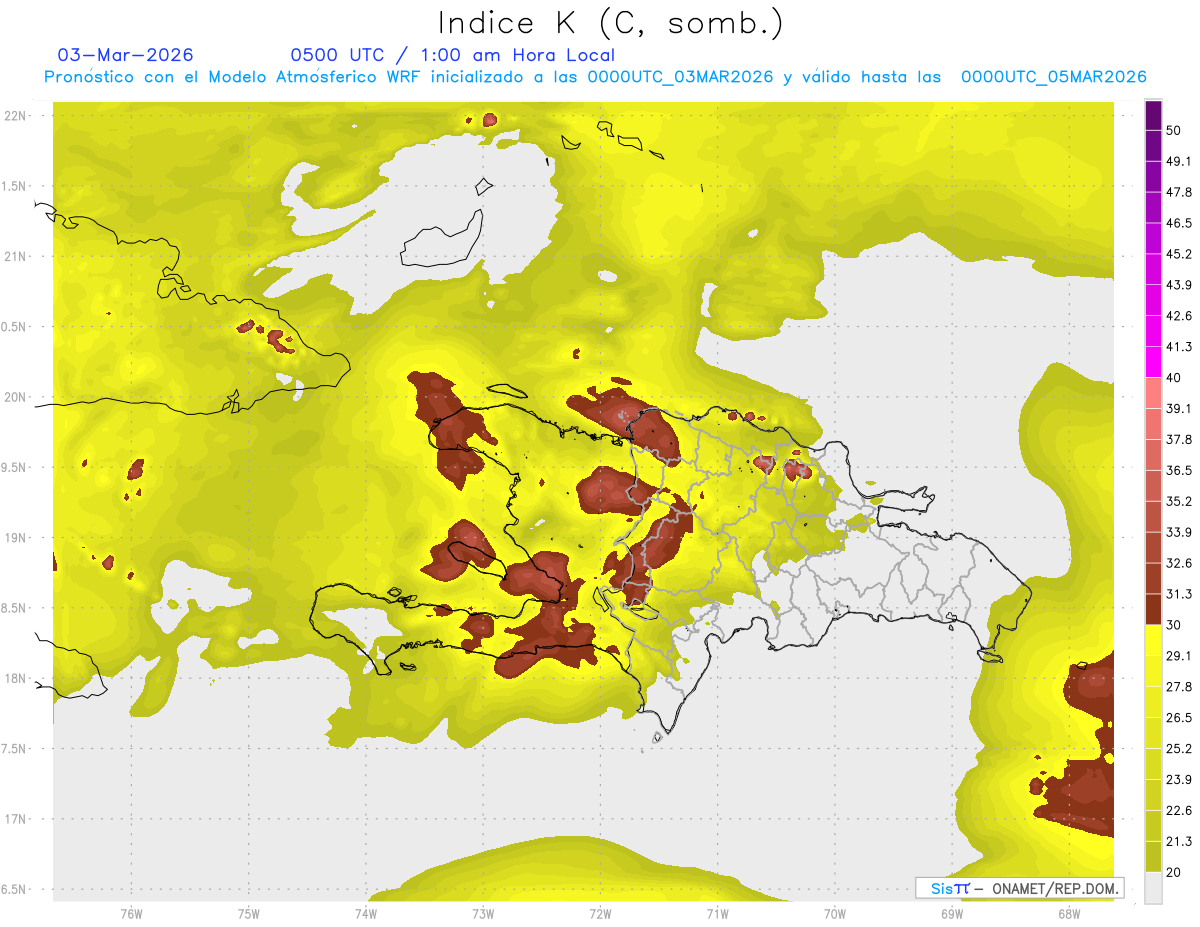The image size is (1200, 927).
Task: Click the colorbar value '32.6'
Action: click(x=1180, y=563)
